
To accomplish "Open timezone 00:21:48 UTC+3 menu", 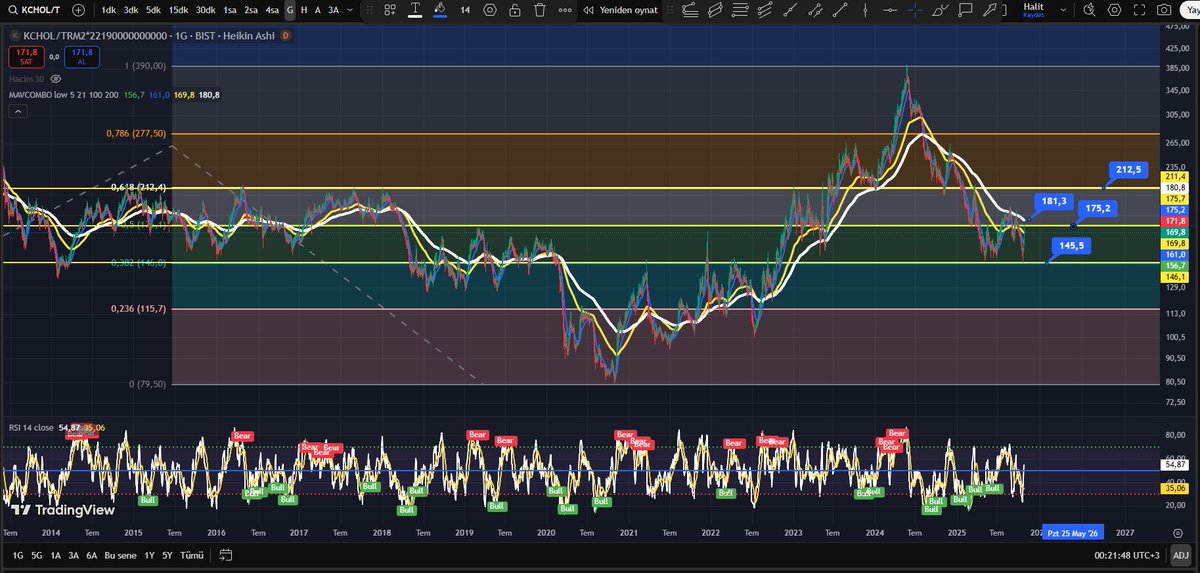I will [1125, 555].
